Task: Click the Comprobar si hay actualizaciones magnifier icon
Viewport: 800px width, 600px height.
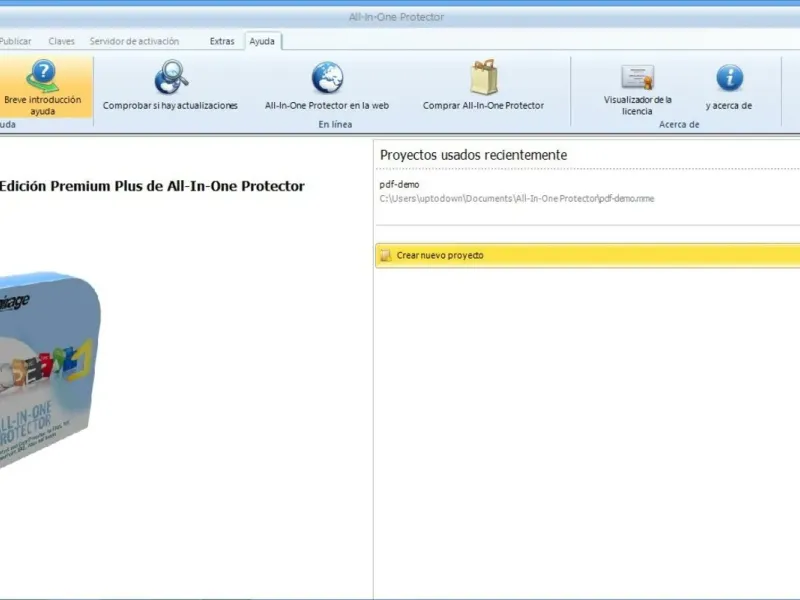Action: [x=171, y=77]
